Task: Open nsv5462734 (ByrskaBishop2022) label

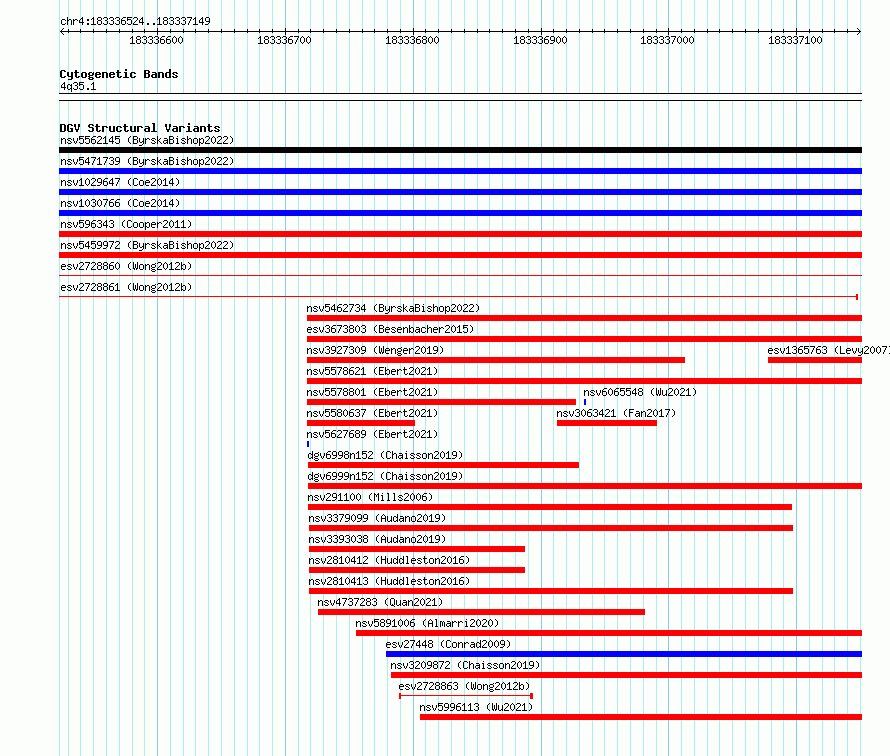Action: 393,308
